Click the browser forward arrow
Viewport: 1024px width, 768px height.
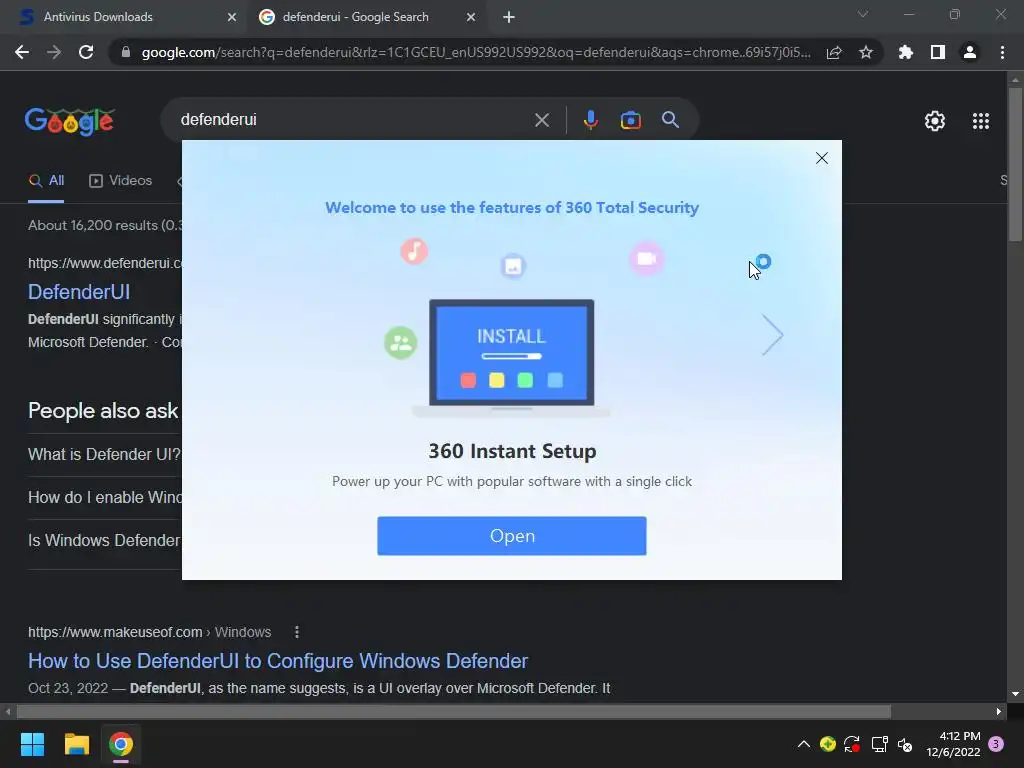[54, 52]
